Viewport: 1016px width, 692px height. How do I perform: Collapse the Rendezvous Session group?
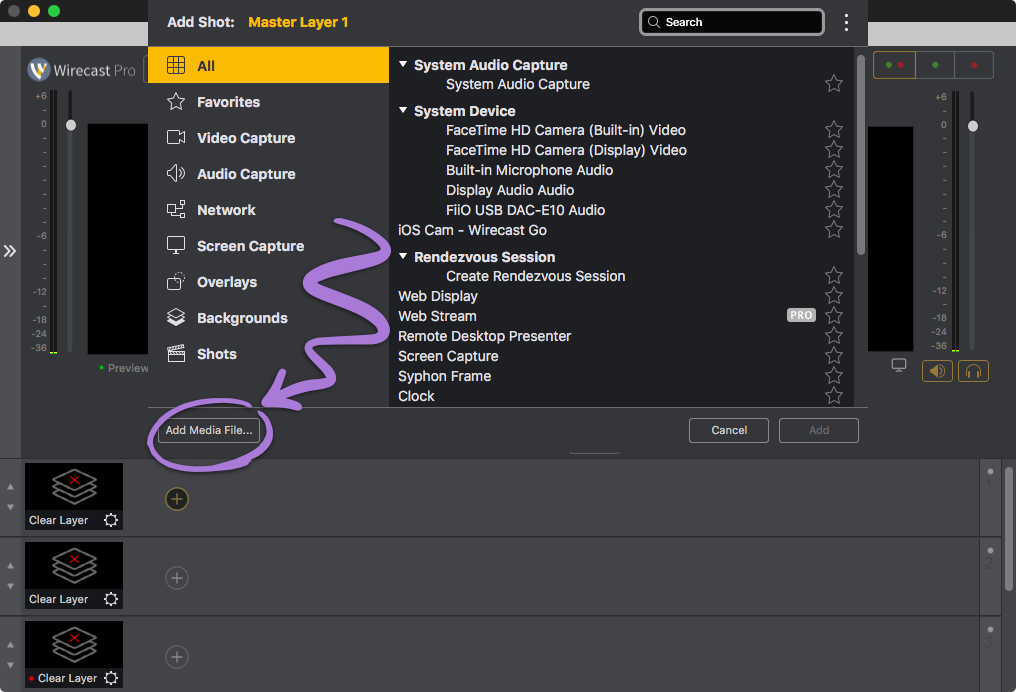(403, 256)
